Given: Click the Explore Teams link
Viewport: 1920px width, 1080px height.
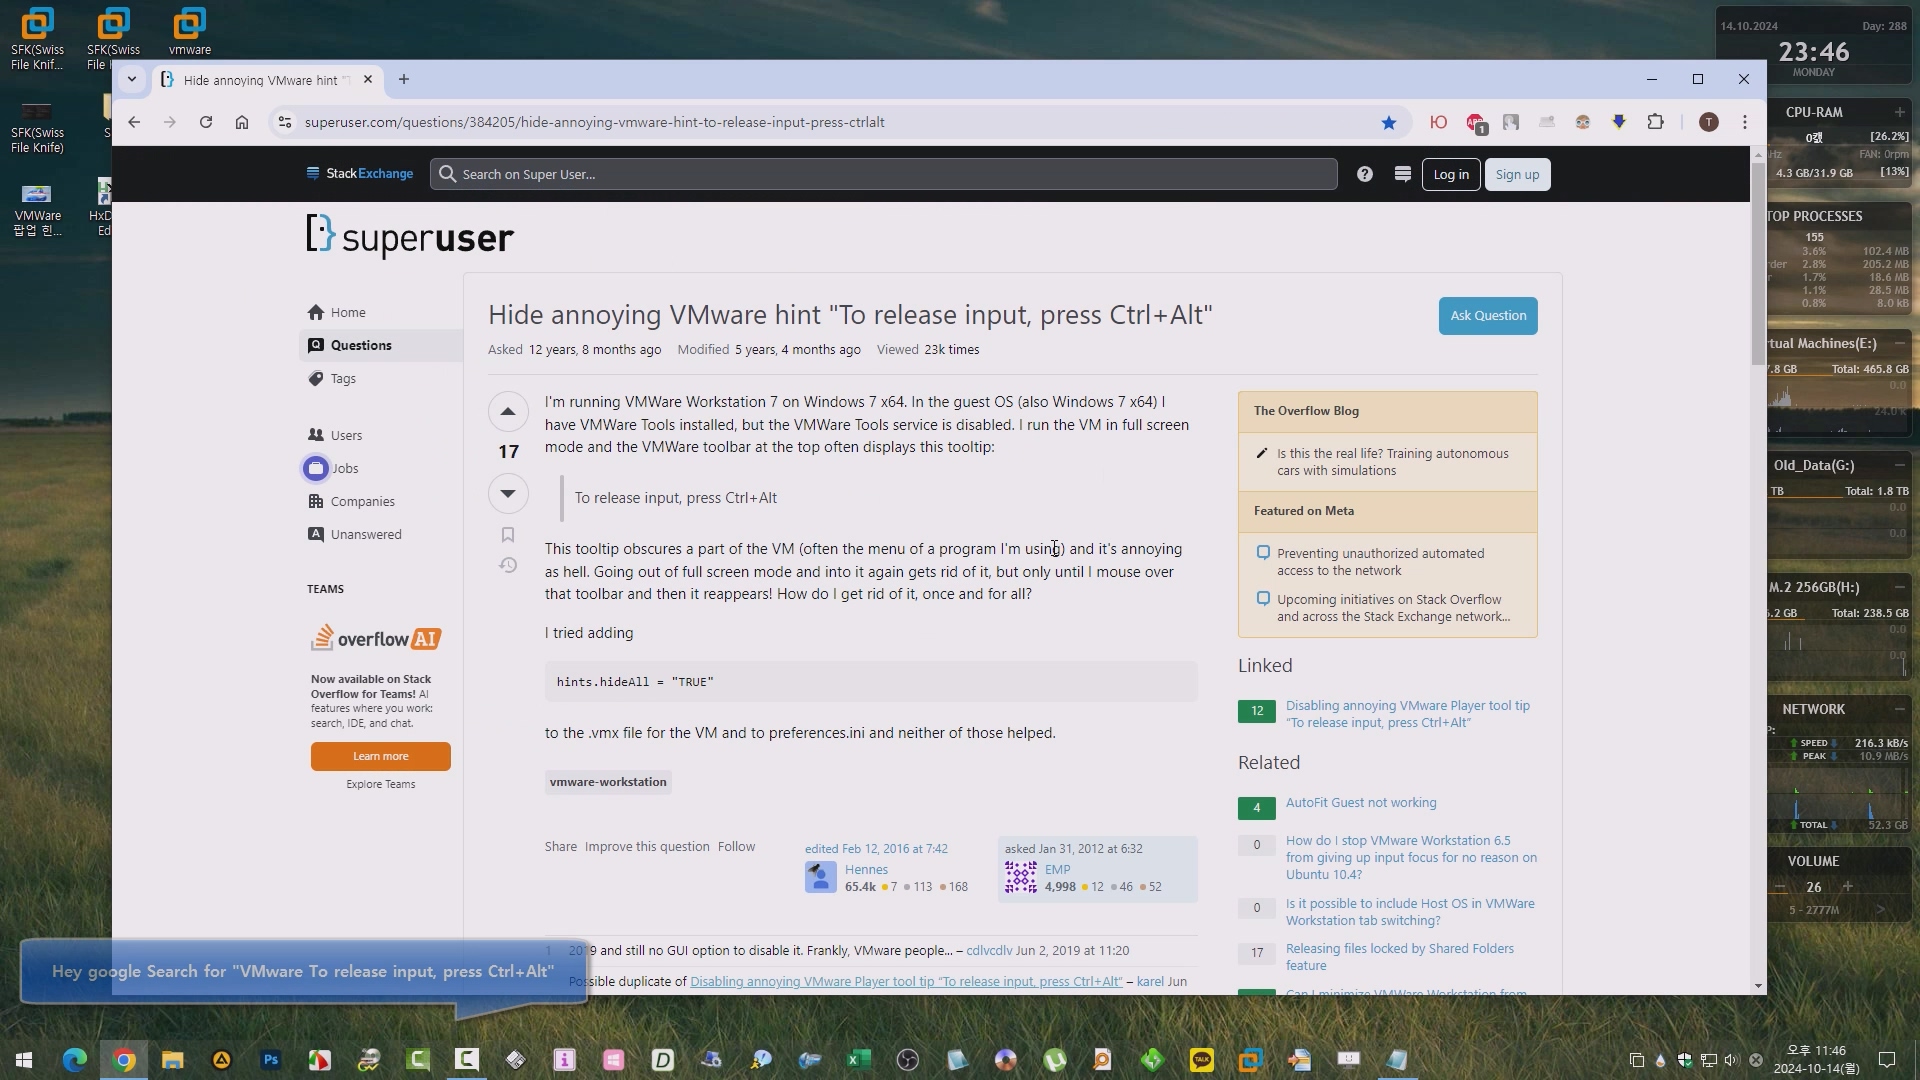Looking at the screenshot, I should (380, 784).
